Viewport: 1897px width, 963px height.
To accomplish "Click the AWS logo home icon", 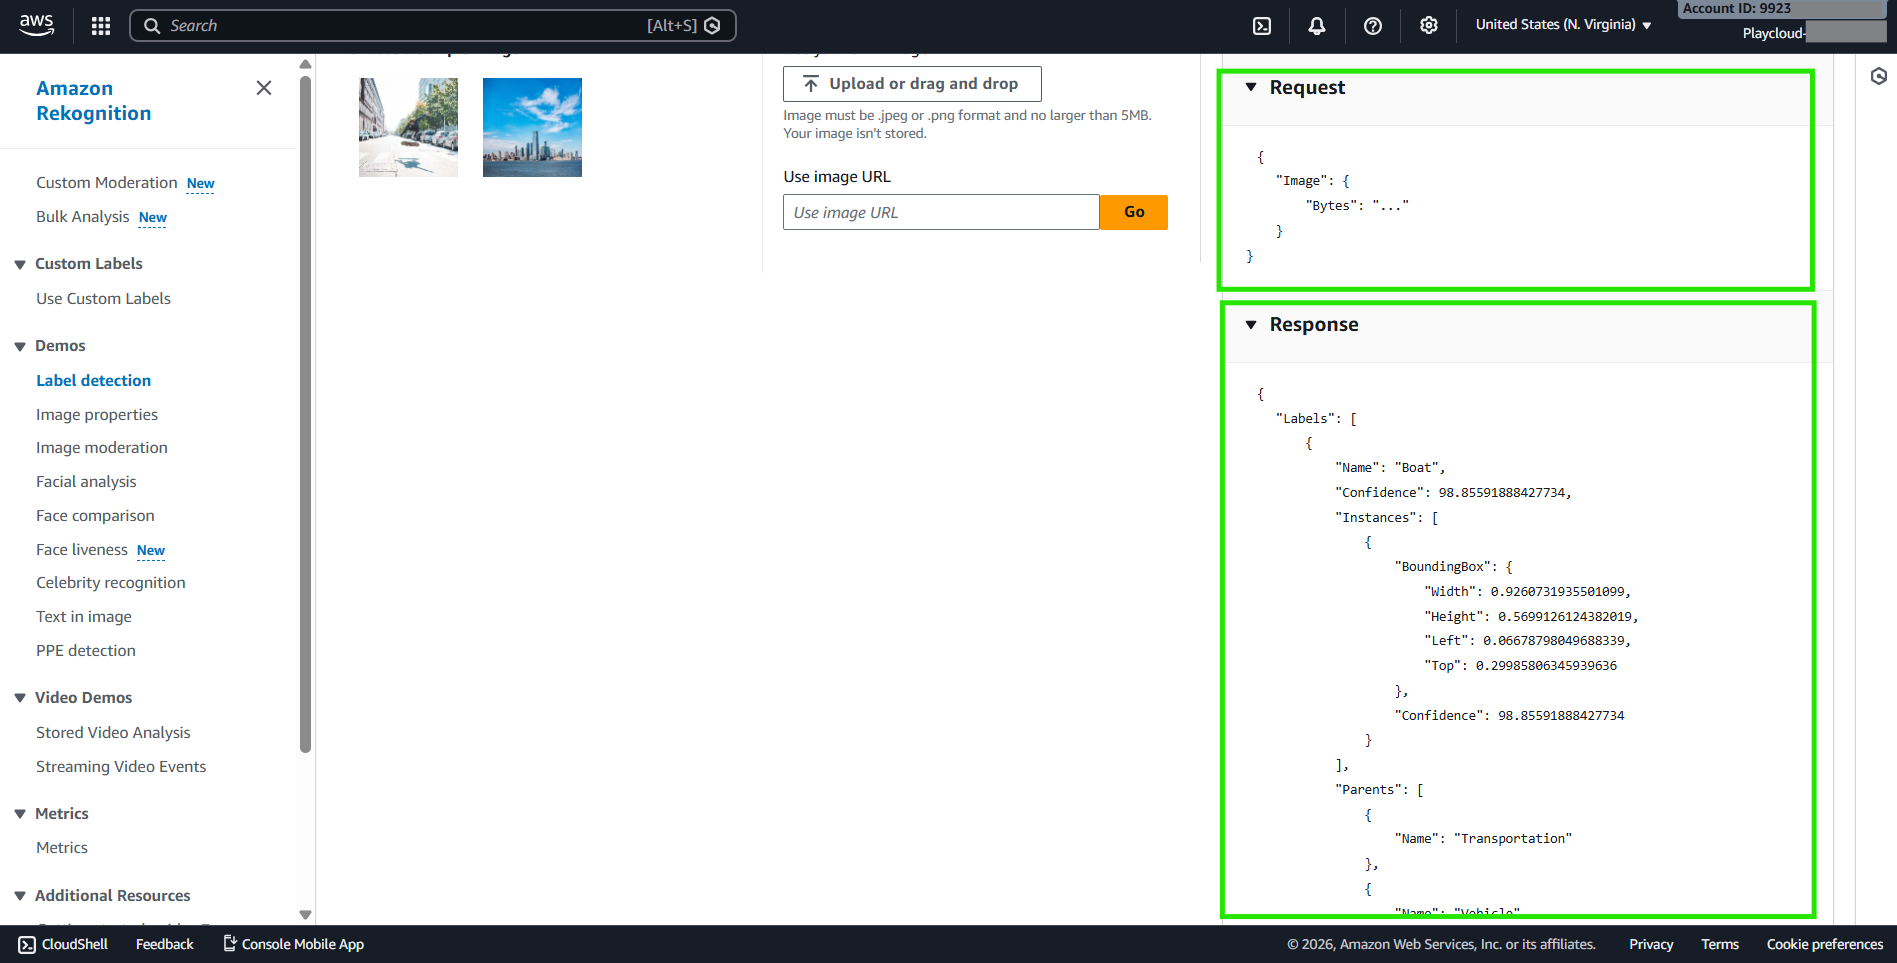I will (37, 25).
